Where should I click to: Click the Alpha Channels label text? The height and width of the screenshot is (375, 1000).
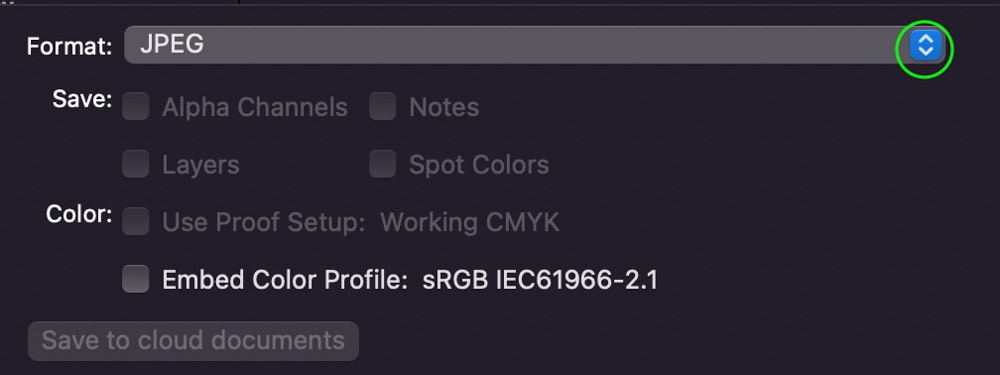point(254,107)
